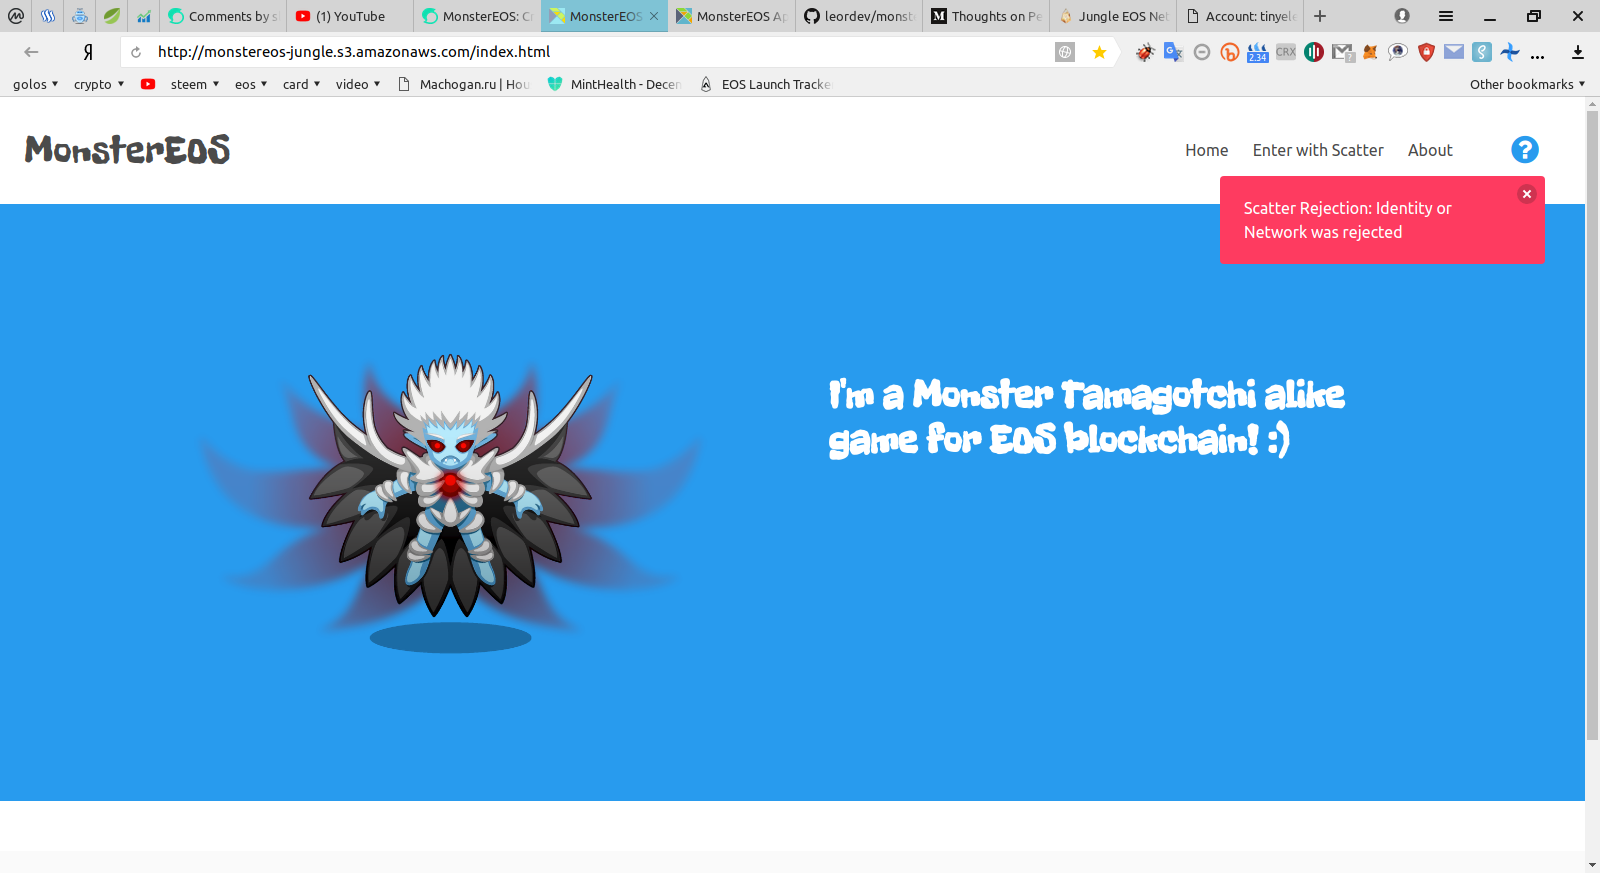The width and height of the screenshot is (1600, 873).
Task: Select the pinned Steemit tab
Action: [x=48, y=16]
